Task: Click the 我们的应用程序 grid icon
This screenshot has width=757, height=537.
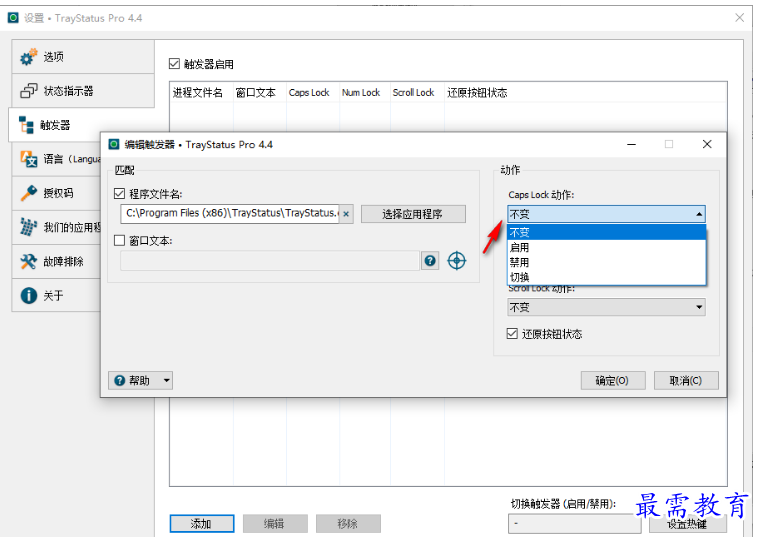Action: point(28,227)
